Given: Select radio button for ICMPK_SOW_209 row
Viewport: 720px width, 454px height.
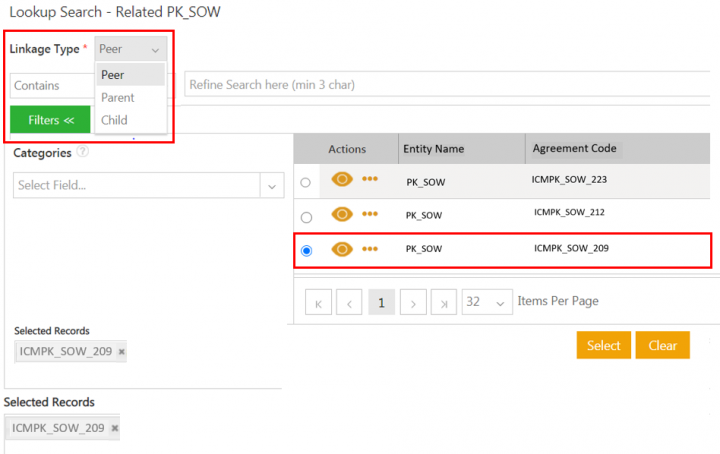Looking at the screenshot, I should coord(306,250).
